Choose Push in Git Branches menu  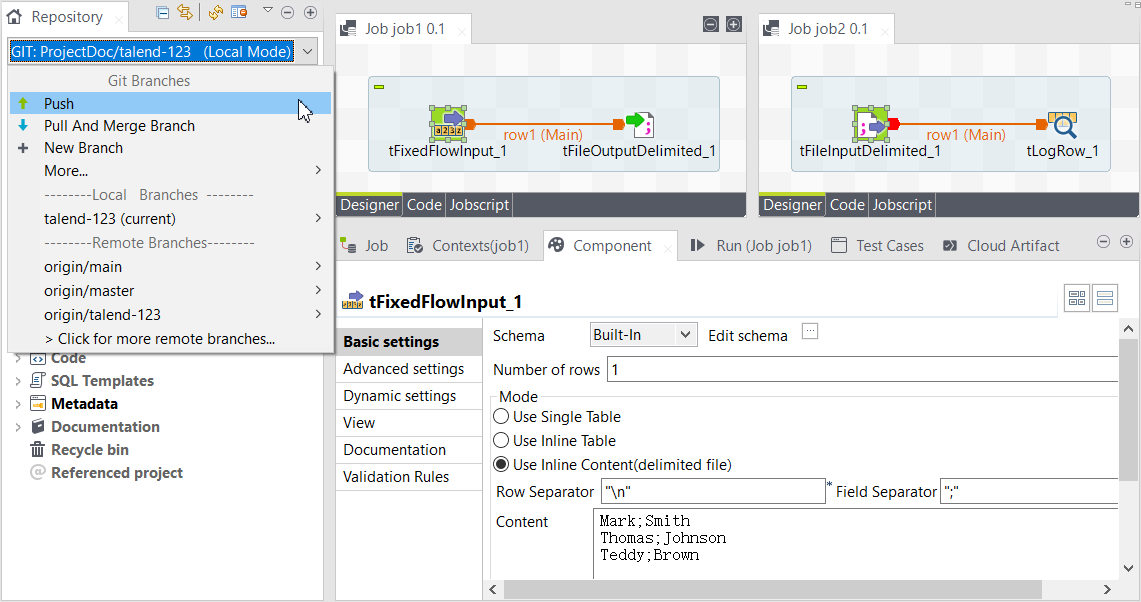tap(170, 103)
